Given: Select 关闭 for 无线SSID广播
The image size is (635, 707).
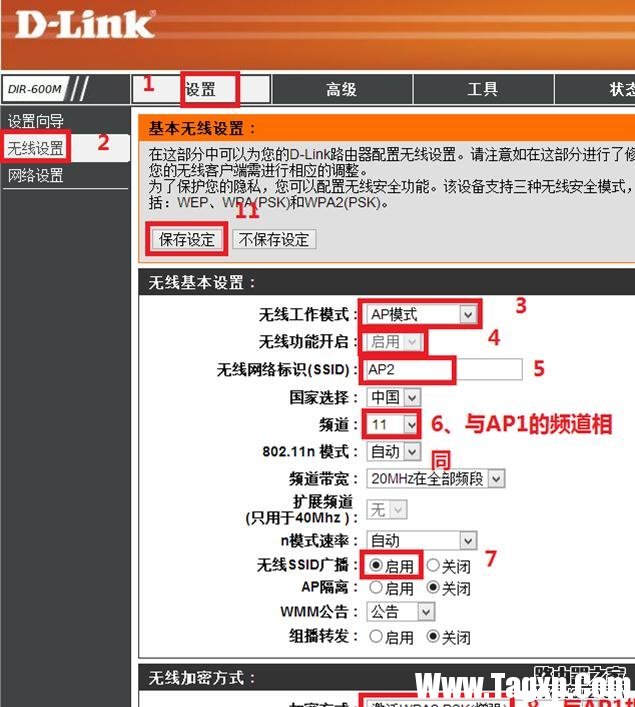Looking at the screenshot, I should tap(433, 565).
